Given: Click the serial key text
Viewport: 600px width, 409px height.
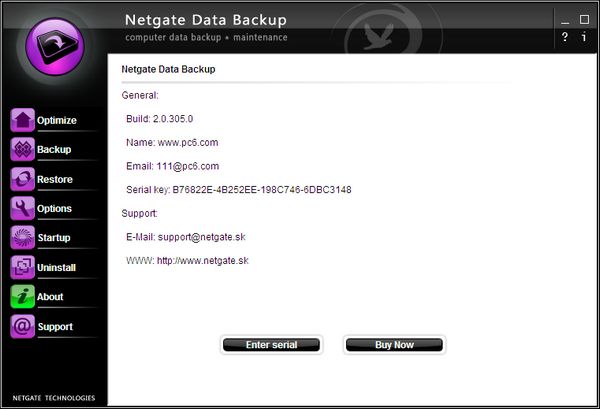Looking at the screenshot, I should pos(239,190).
